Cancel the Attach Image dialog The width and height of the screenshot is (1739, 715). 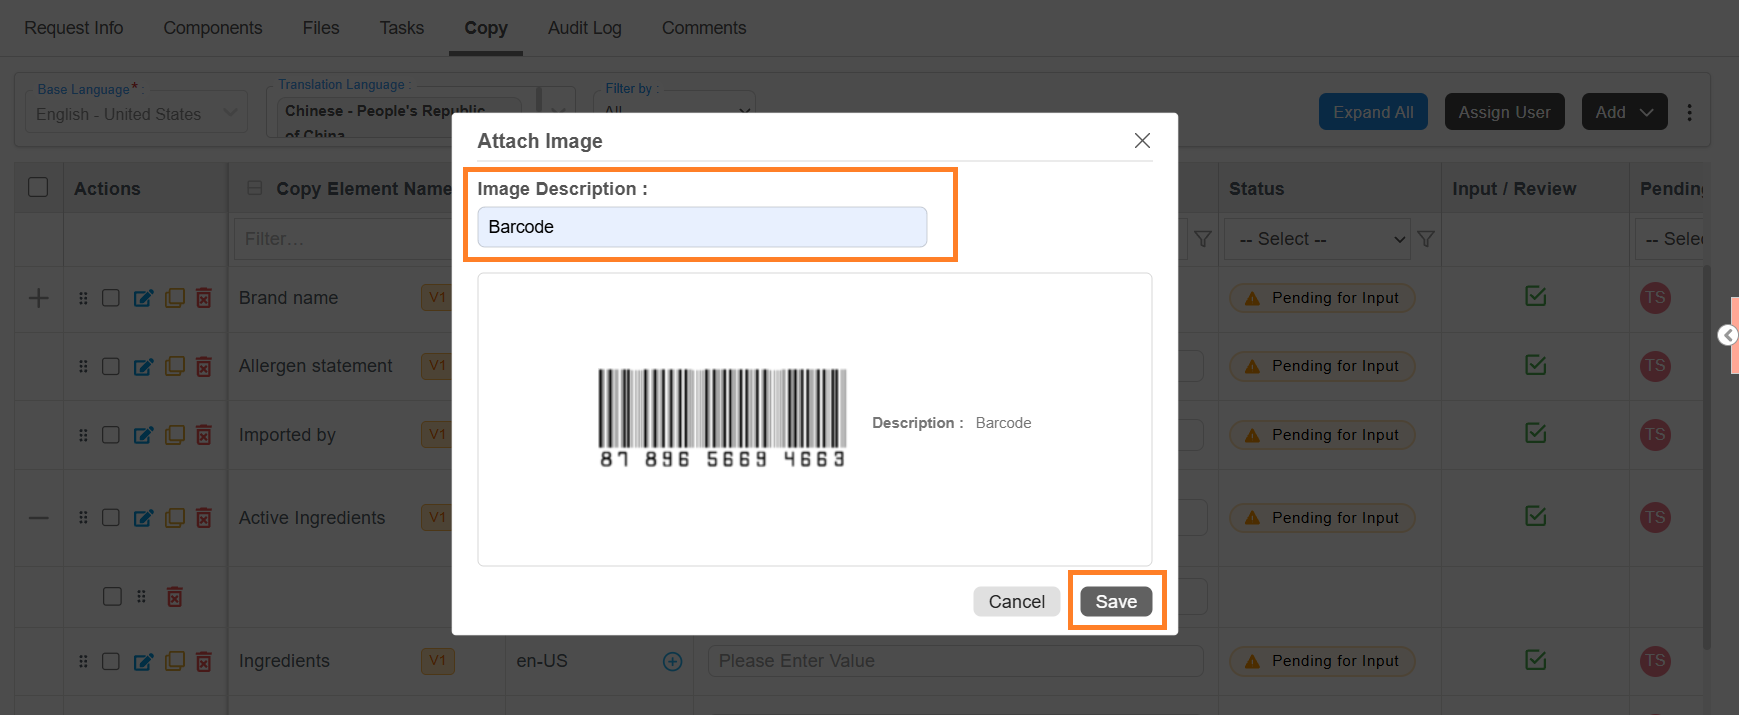pos(1017,601)
